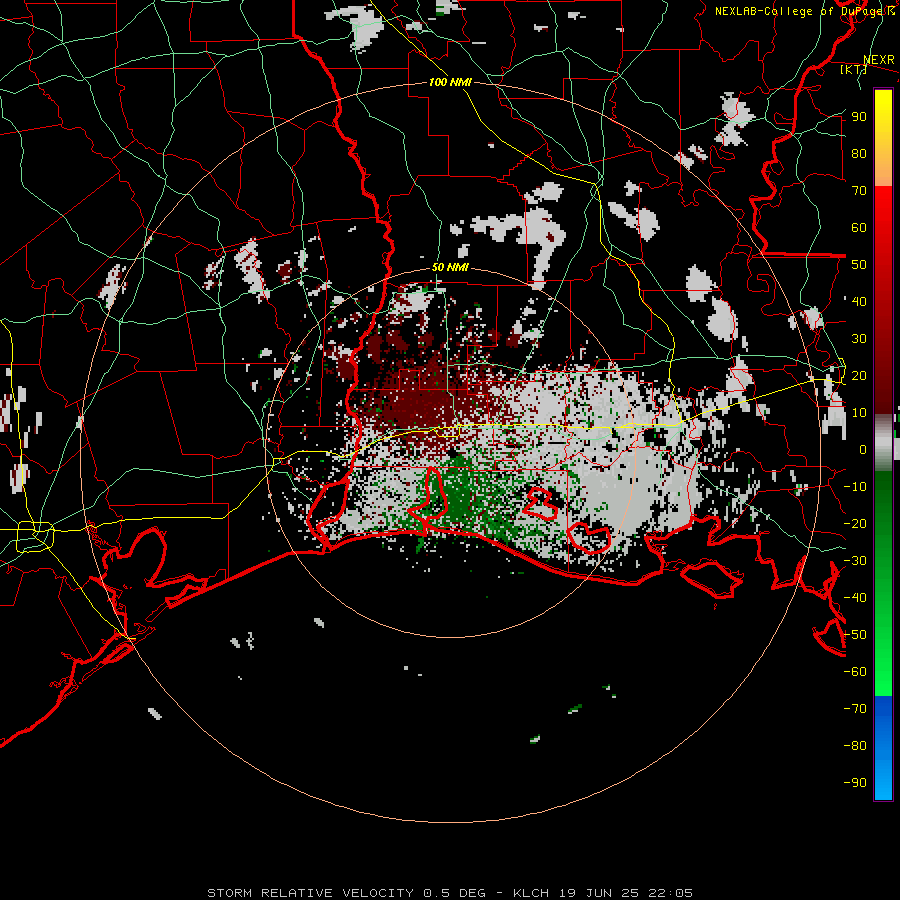Screen dimensions: 900x900
Task: Select the 0 value on the velocity scale
Action: coord(863,450)
